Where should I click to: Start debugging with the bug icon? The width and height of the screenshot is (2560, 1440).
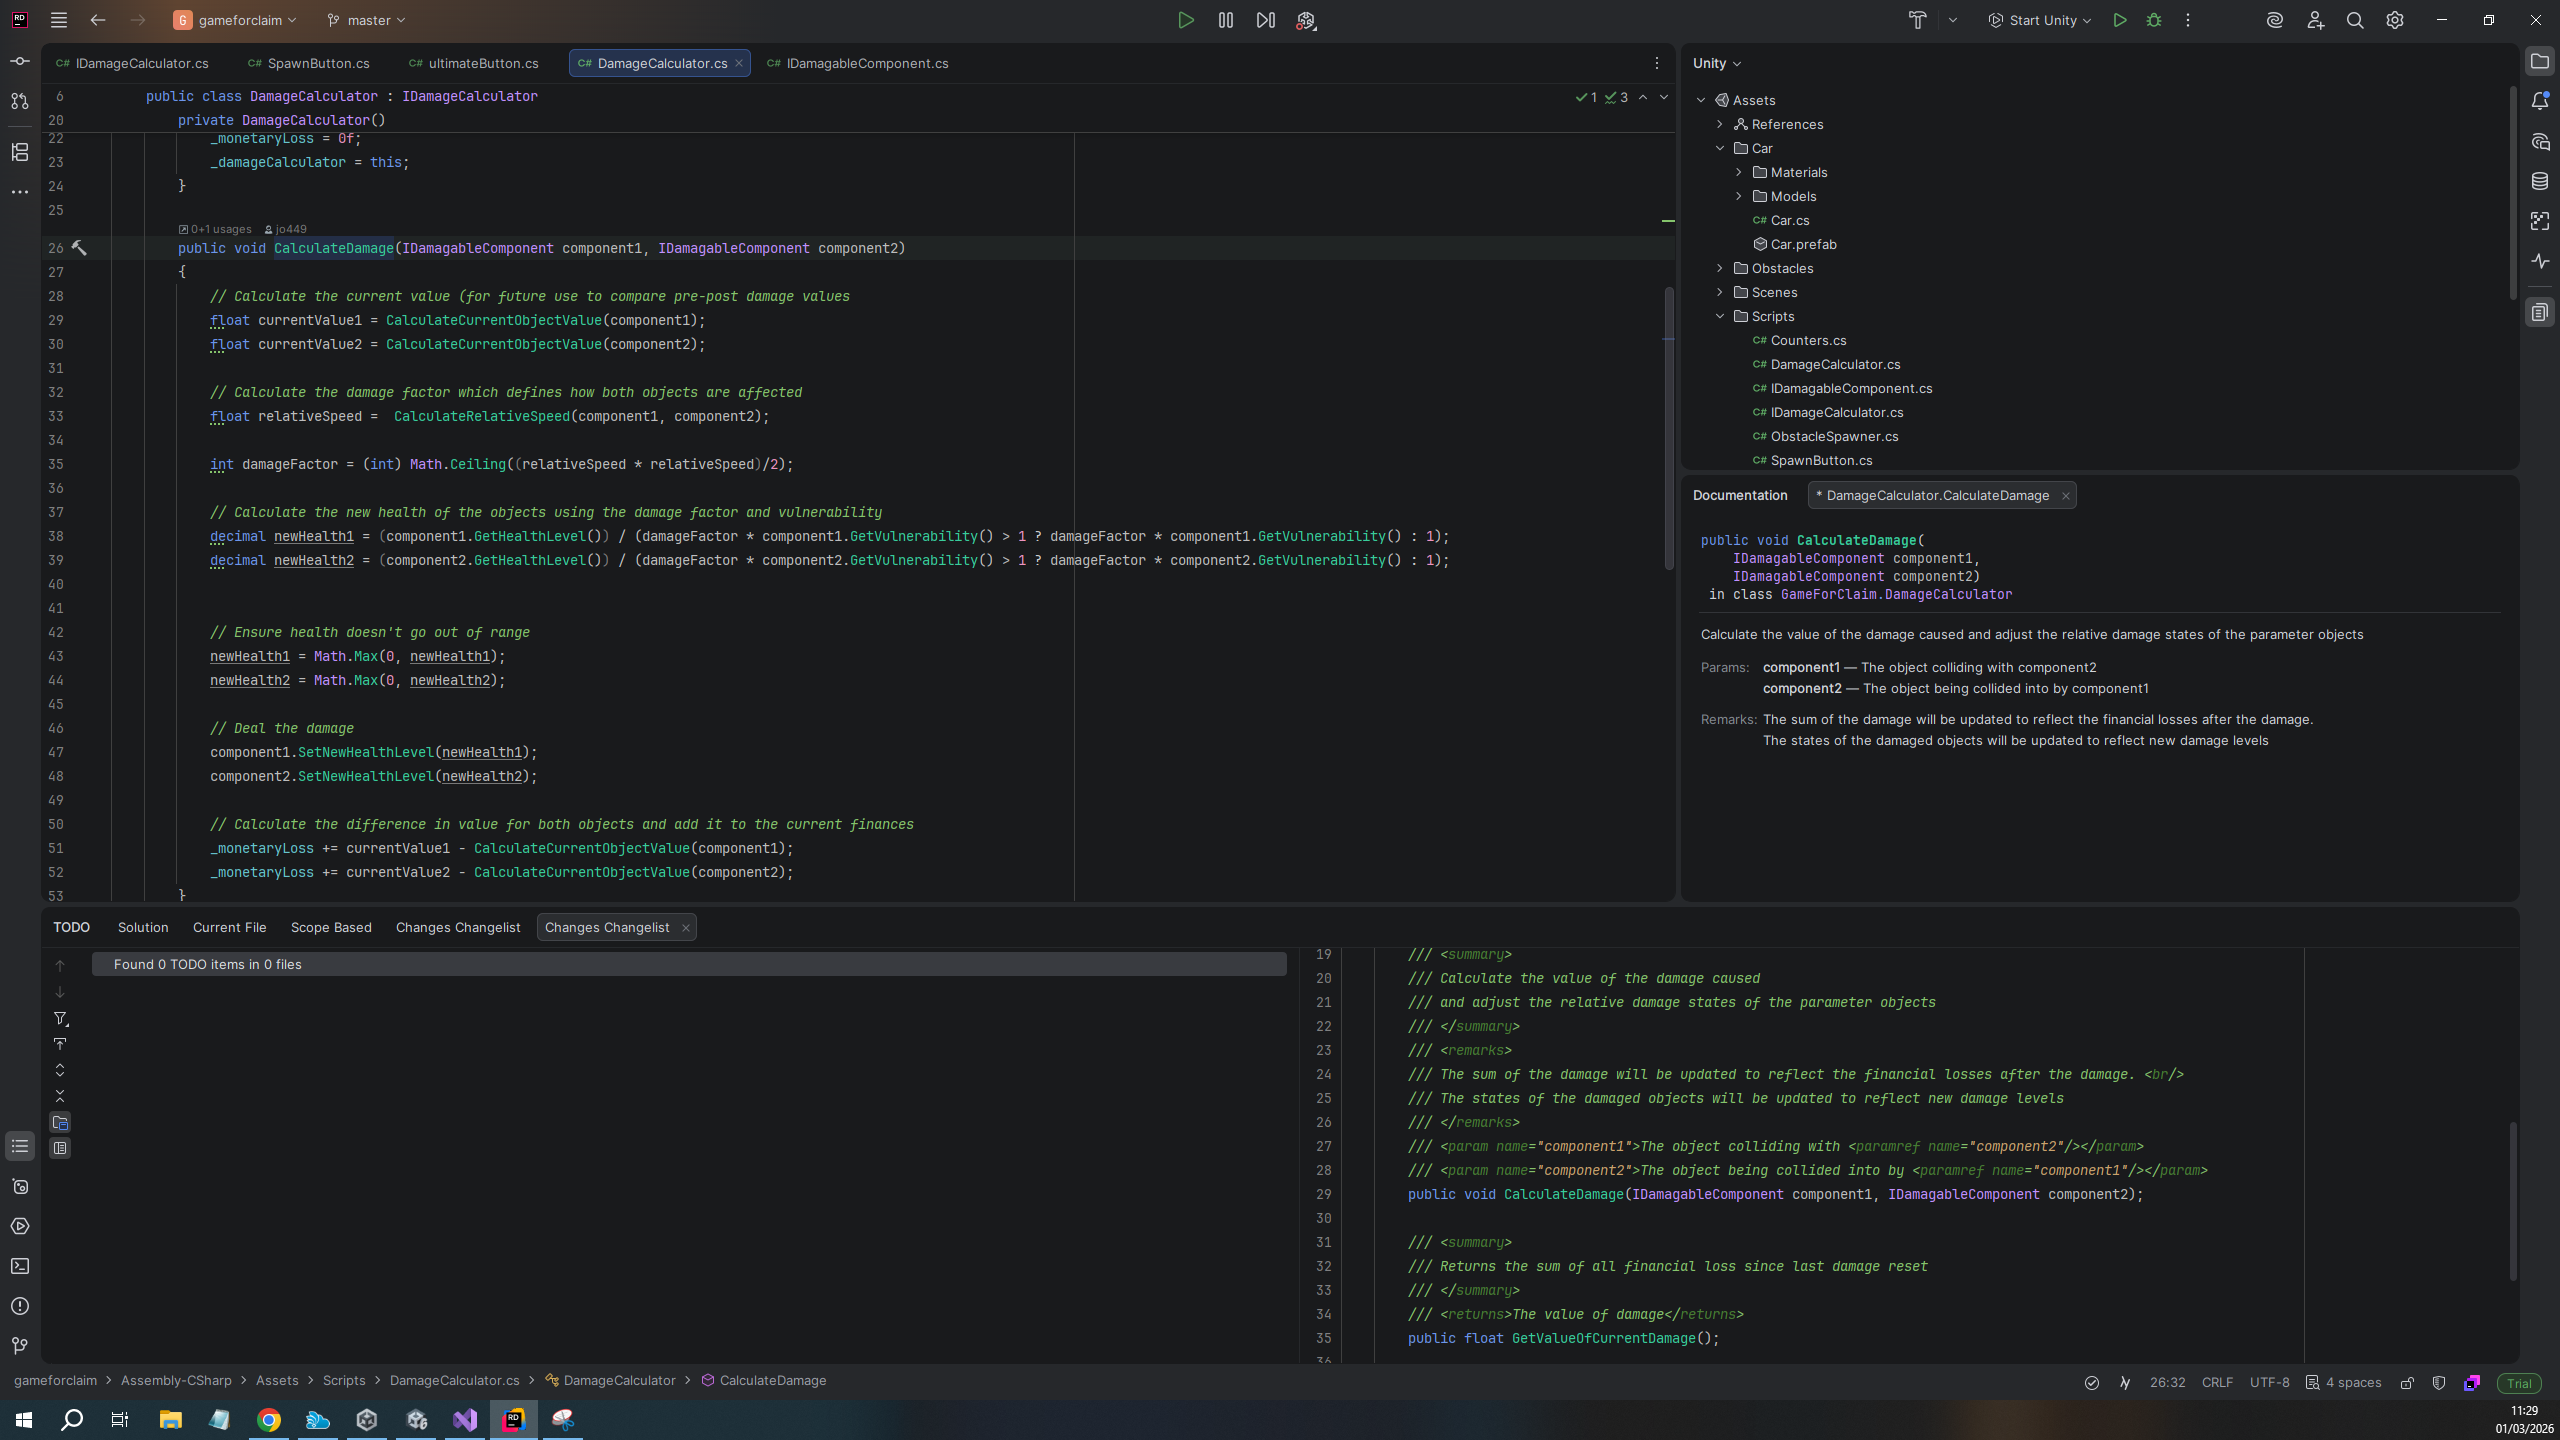click(x=2154, y=20)
